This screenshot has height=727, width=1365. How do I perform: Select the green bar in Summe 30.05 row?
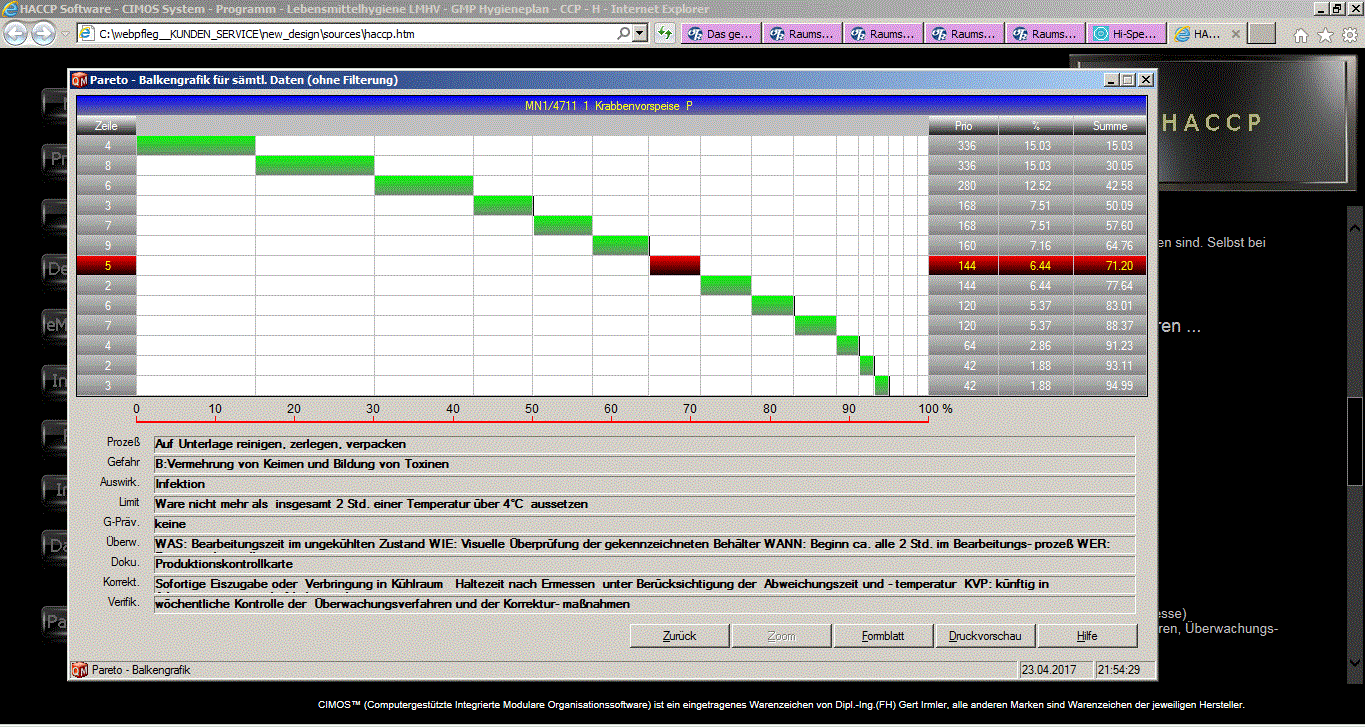pos(315,165)
